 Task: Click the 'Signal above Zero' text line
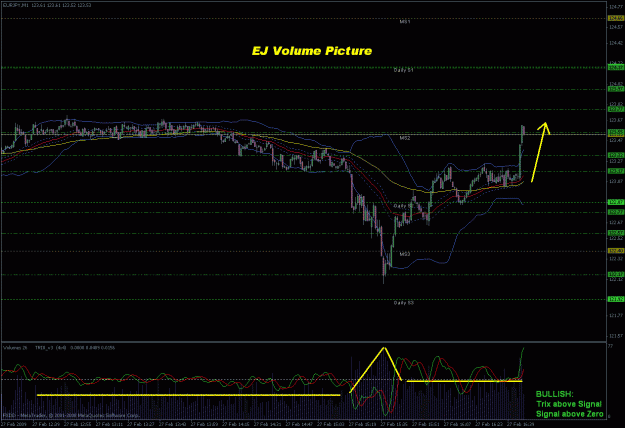click(570, 414)
